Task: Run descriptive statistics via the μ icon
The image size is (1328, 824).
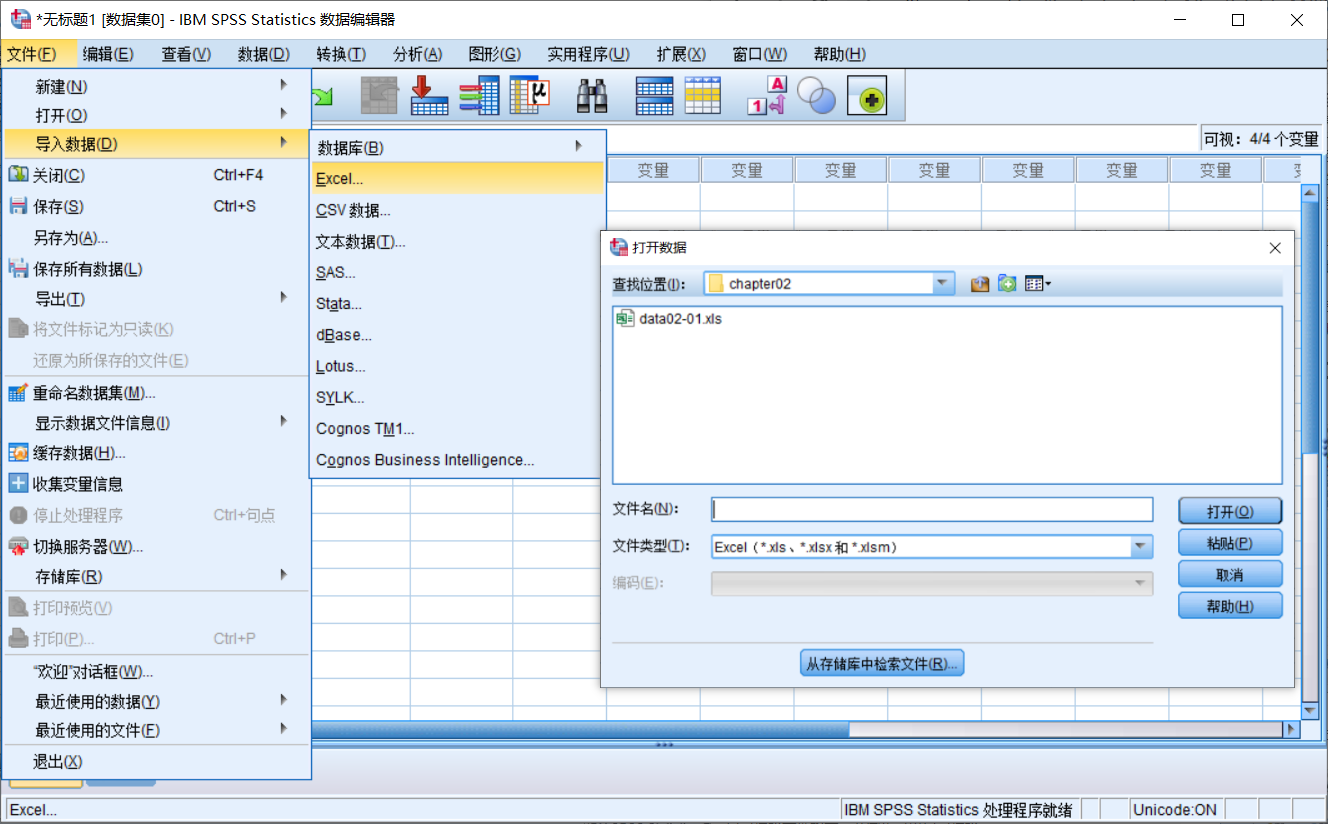Action: [x=530, y=96]
